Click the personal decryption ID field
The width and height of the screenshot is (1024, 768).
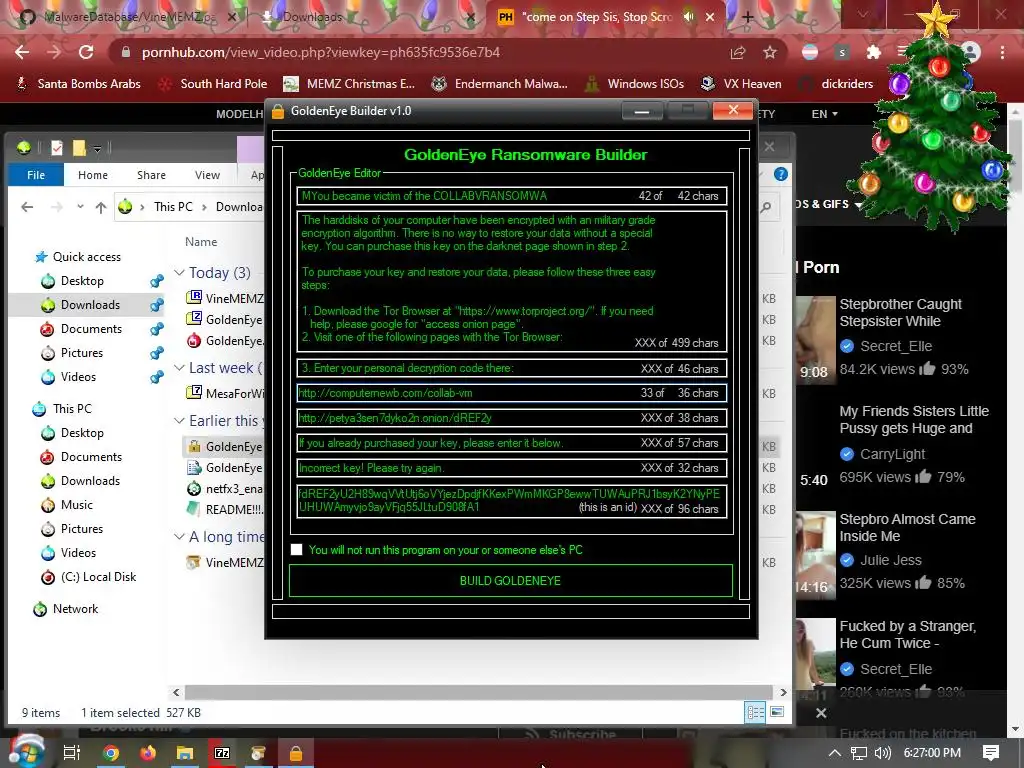(511, 501)
